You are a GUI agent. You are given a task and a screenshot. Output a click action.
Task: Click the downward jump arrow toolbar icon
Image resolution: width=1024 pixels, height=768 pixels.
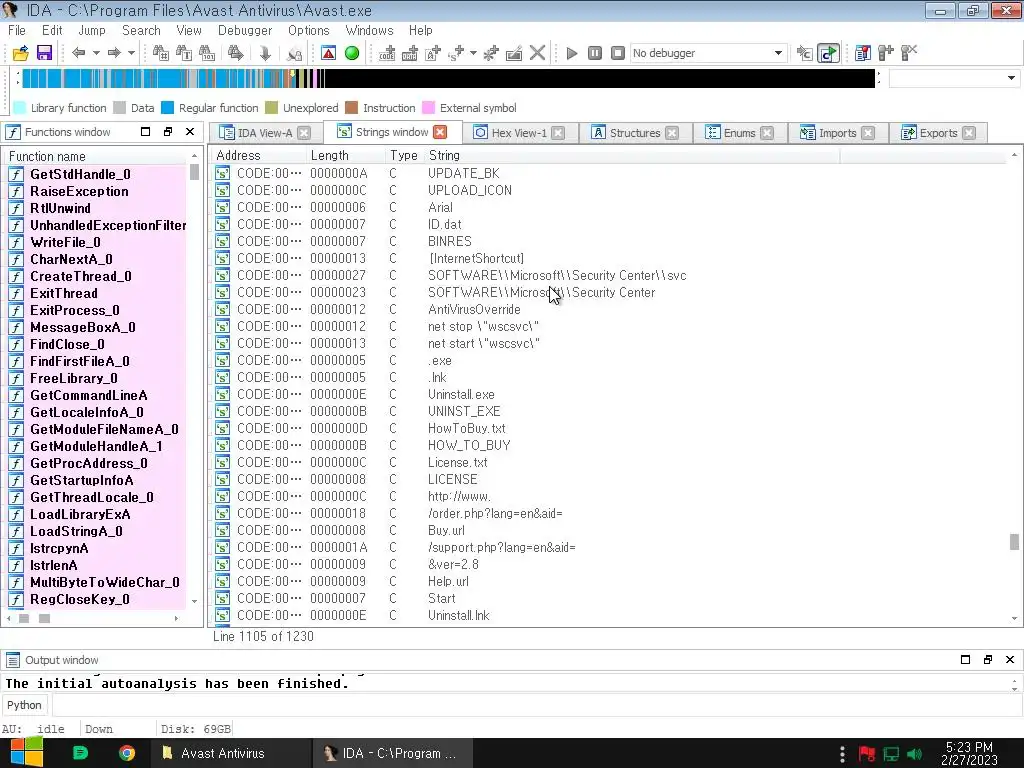tap(264, 53)
